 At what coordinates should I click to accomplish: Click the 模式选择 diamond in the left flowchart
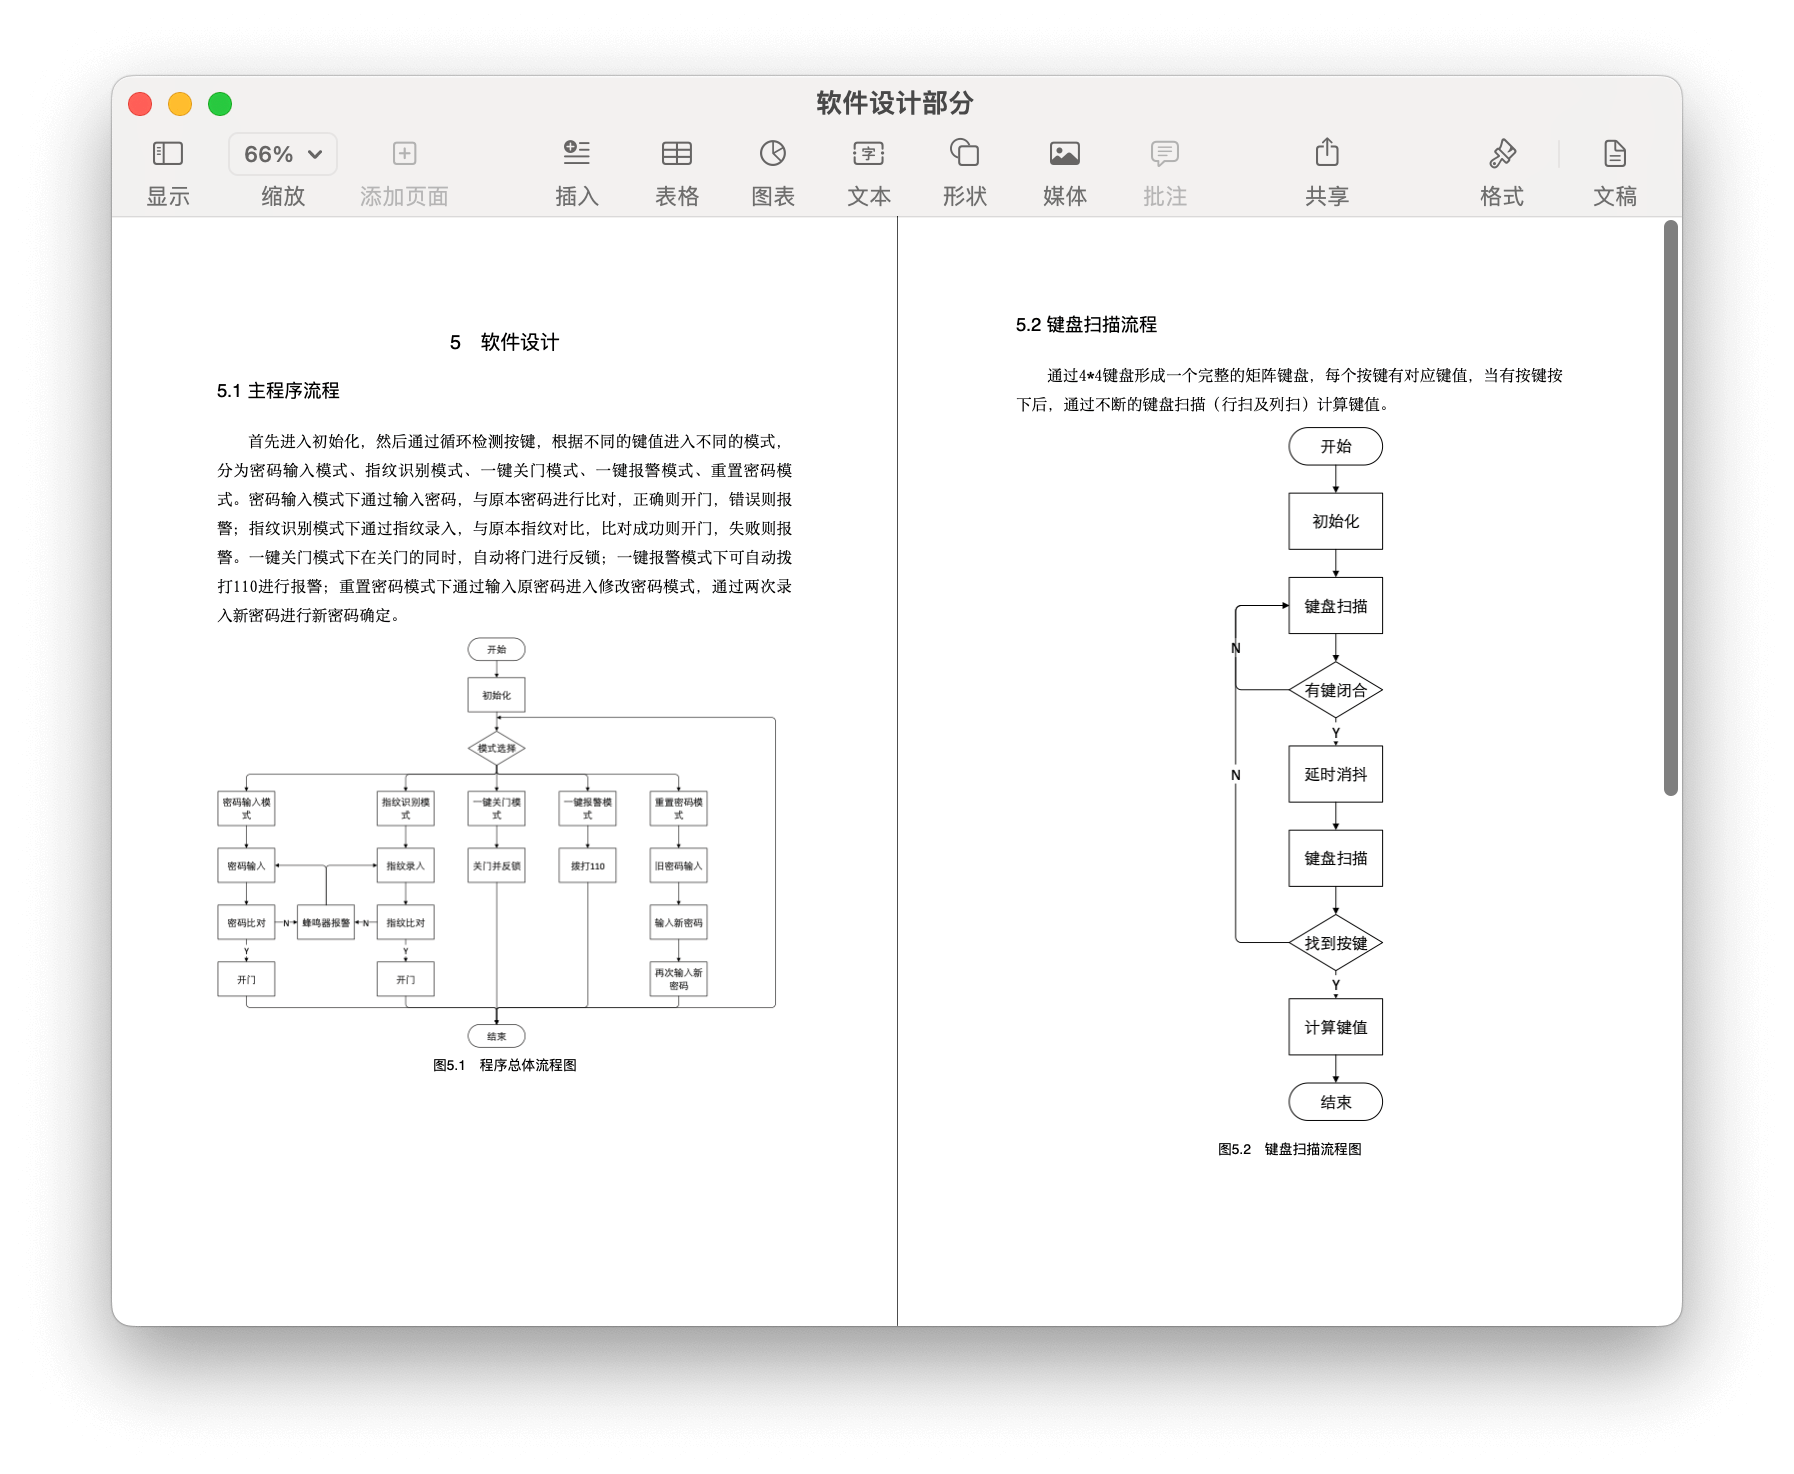pos(497,748)
